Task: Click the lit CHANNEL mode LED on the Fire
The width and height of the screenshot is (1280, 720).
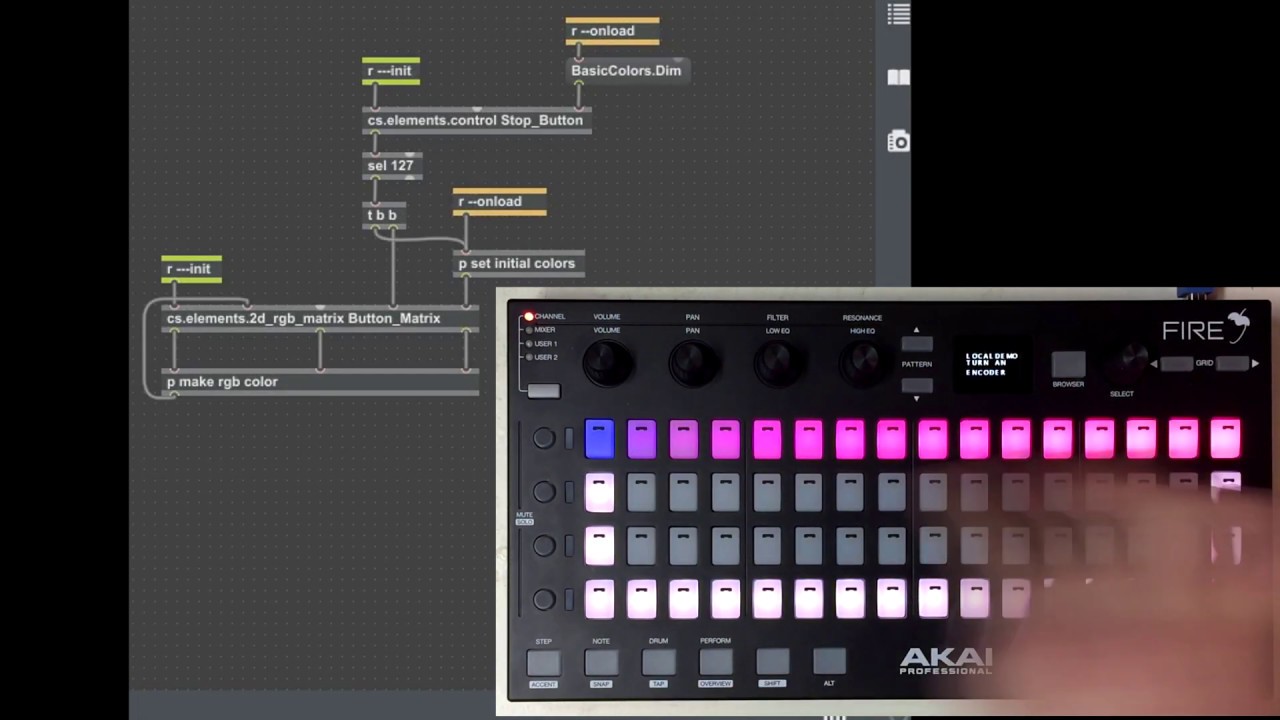Action: [529, 317]
